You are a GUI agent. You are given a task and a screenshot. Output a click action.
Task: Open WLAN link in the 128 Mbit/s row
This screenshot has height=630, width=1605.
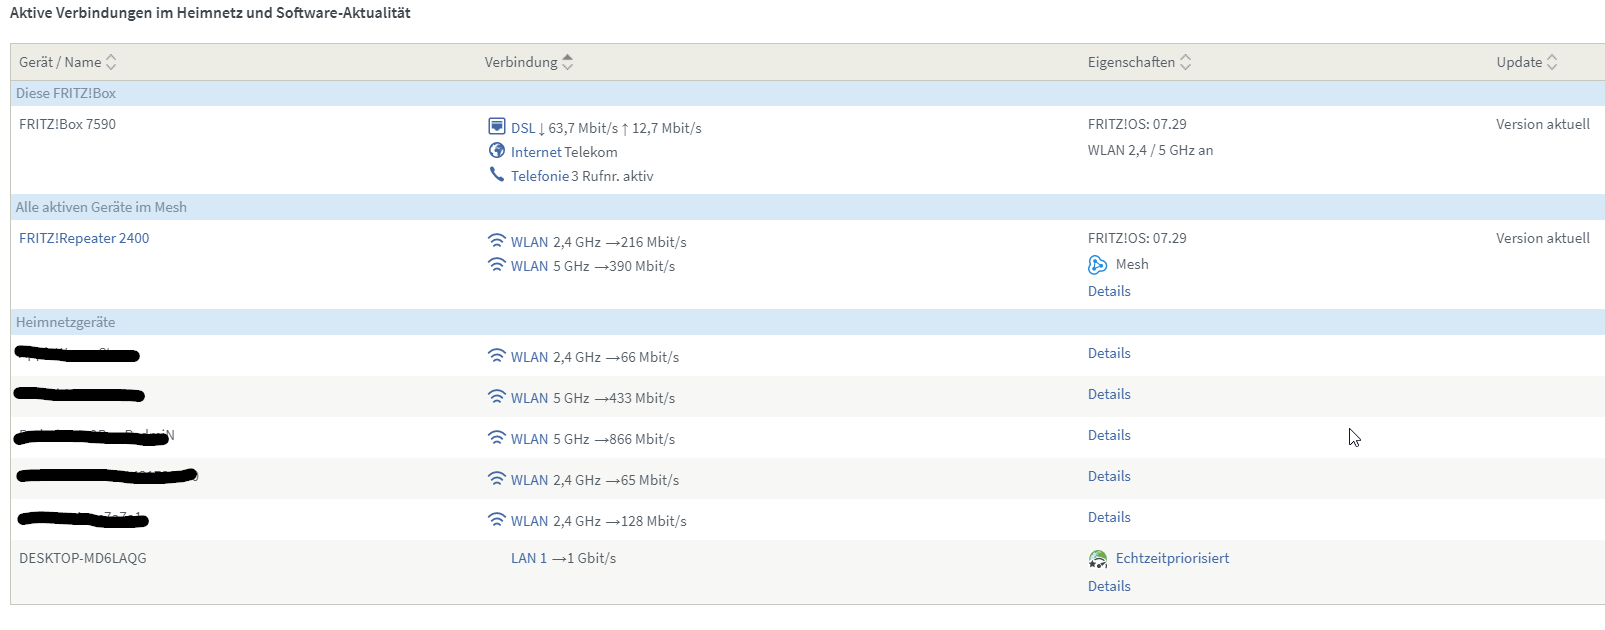coord(529,521)
